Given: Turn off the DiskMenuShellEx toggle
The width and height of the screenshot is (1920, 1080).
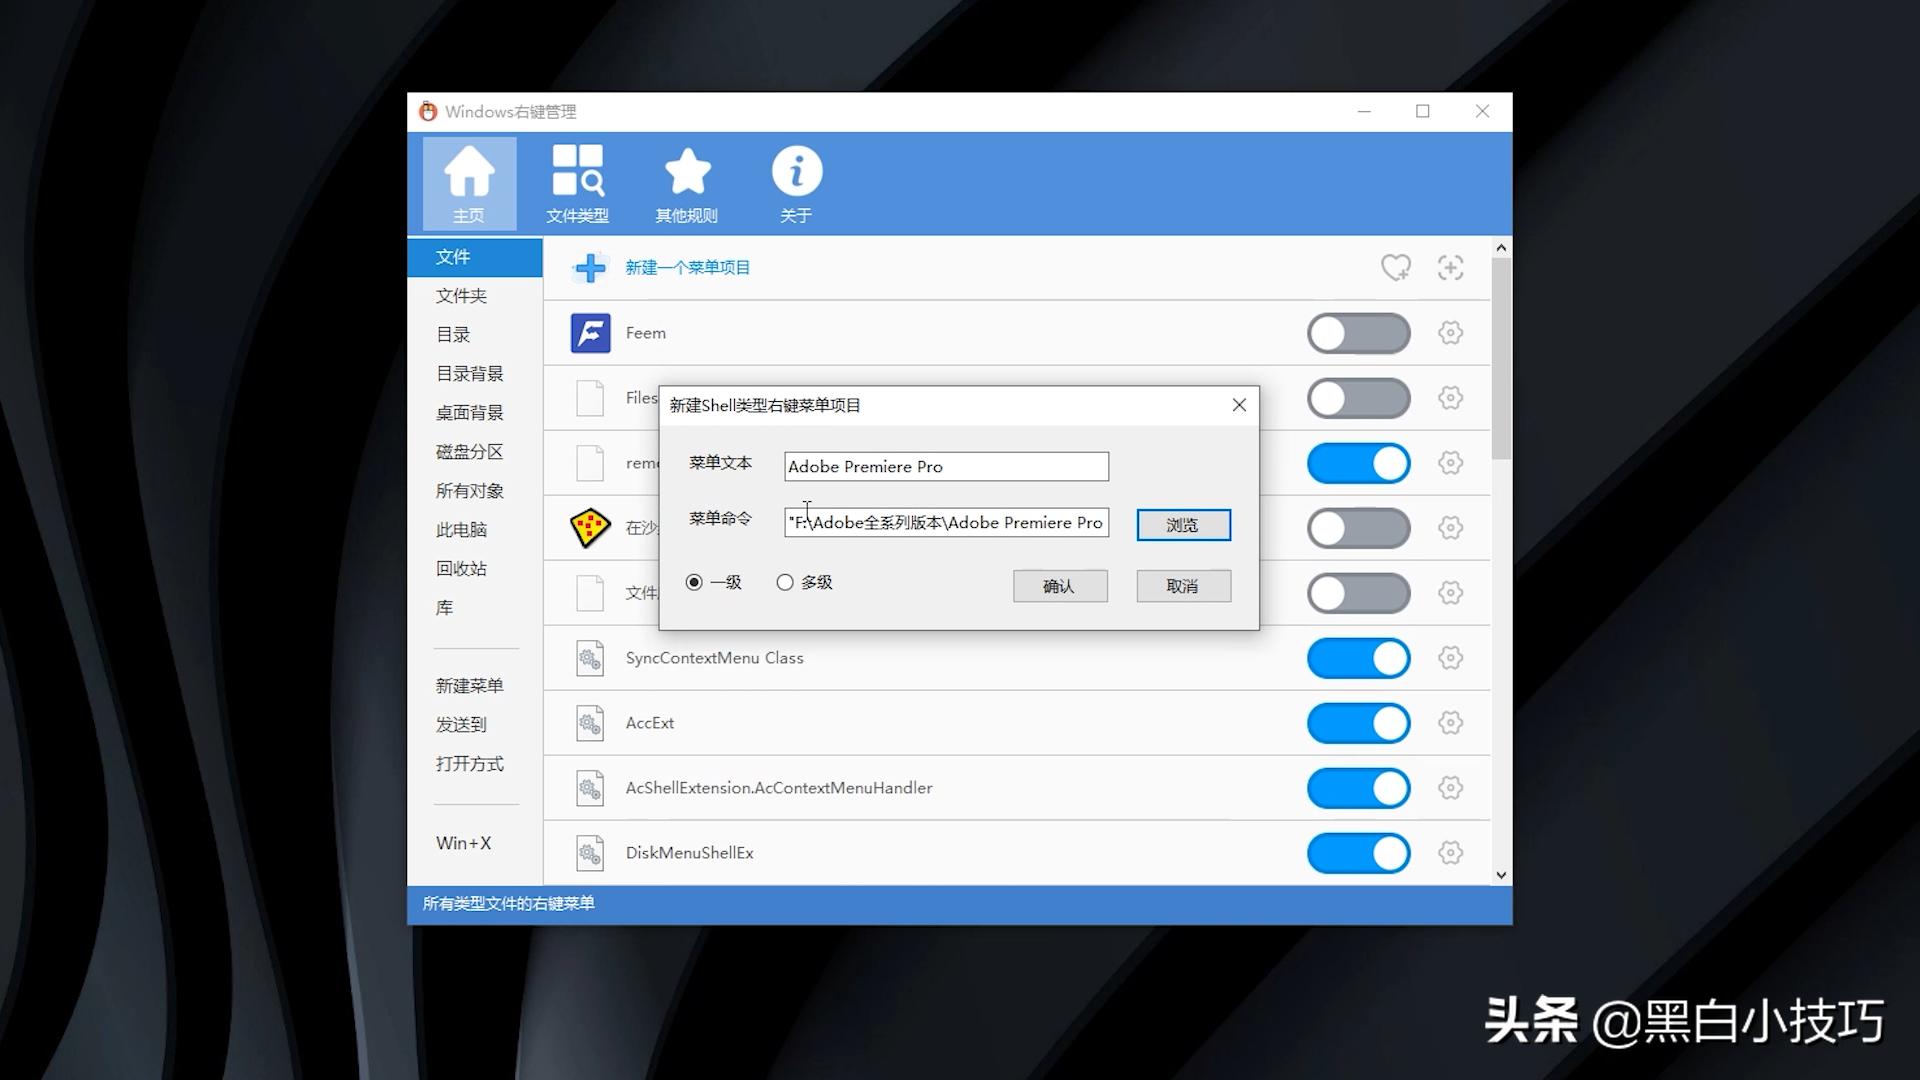Looking at the screenshot, I should click(1358, 853).
